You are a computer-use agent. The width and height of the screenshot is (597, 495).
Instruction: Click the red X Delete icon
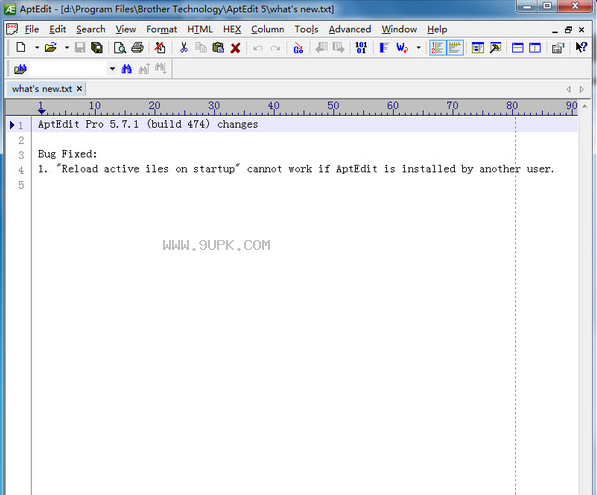click(235, 48)
